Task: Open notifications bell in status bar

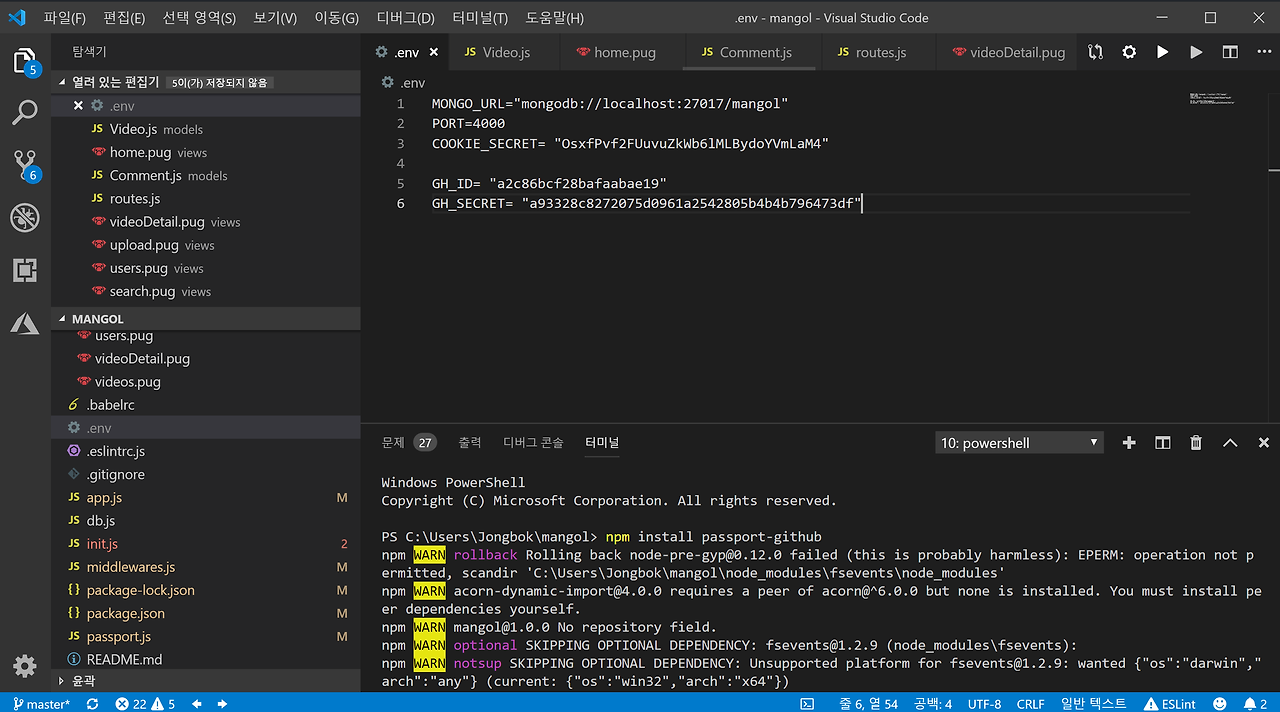Action: click(1249, 704)
